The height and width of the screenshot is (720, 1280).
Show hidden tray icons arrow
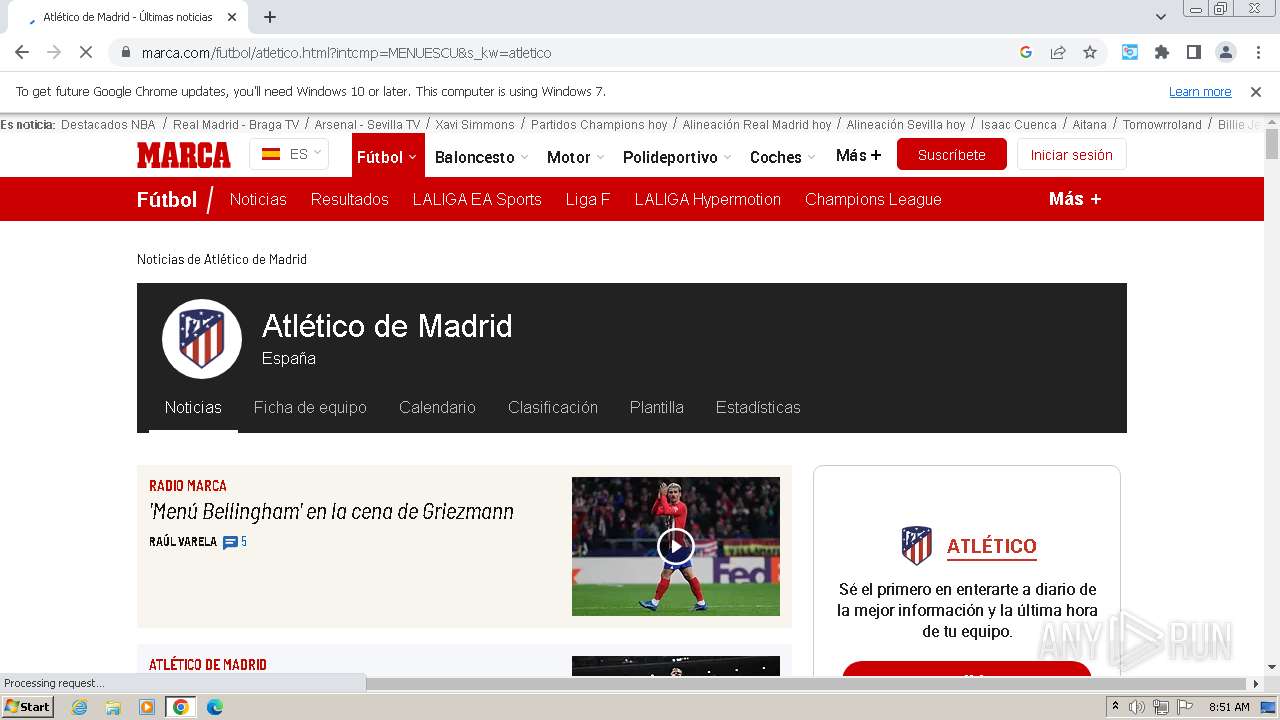click(1115, 707)
